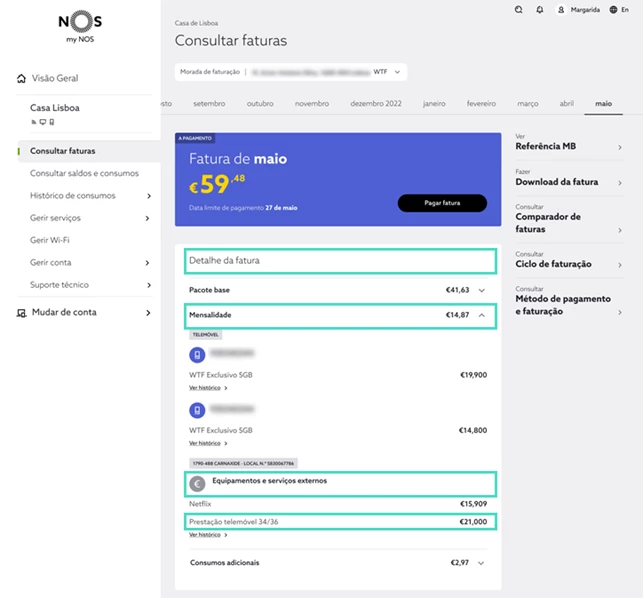The height and width of the screenshot is (598, 643).
Task: Click the A PAGAMENTO status badge
Action: point(195,138)
